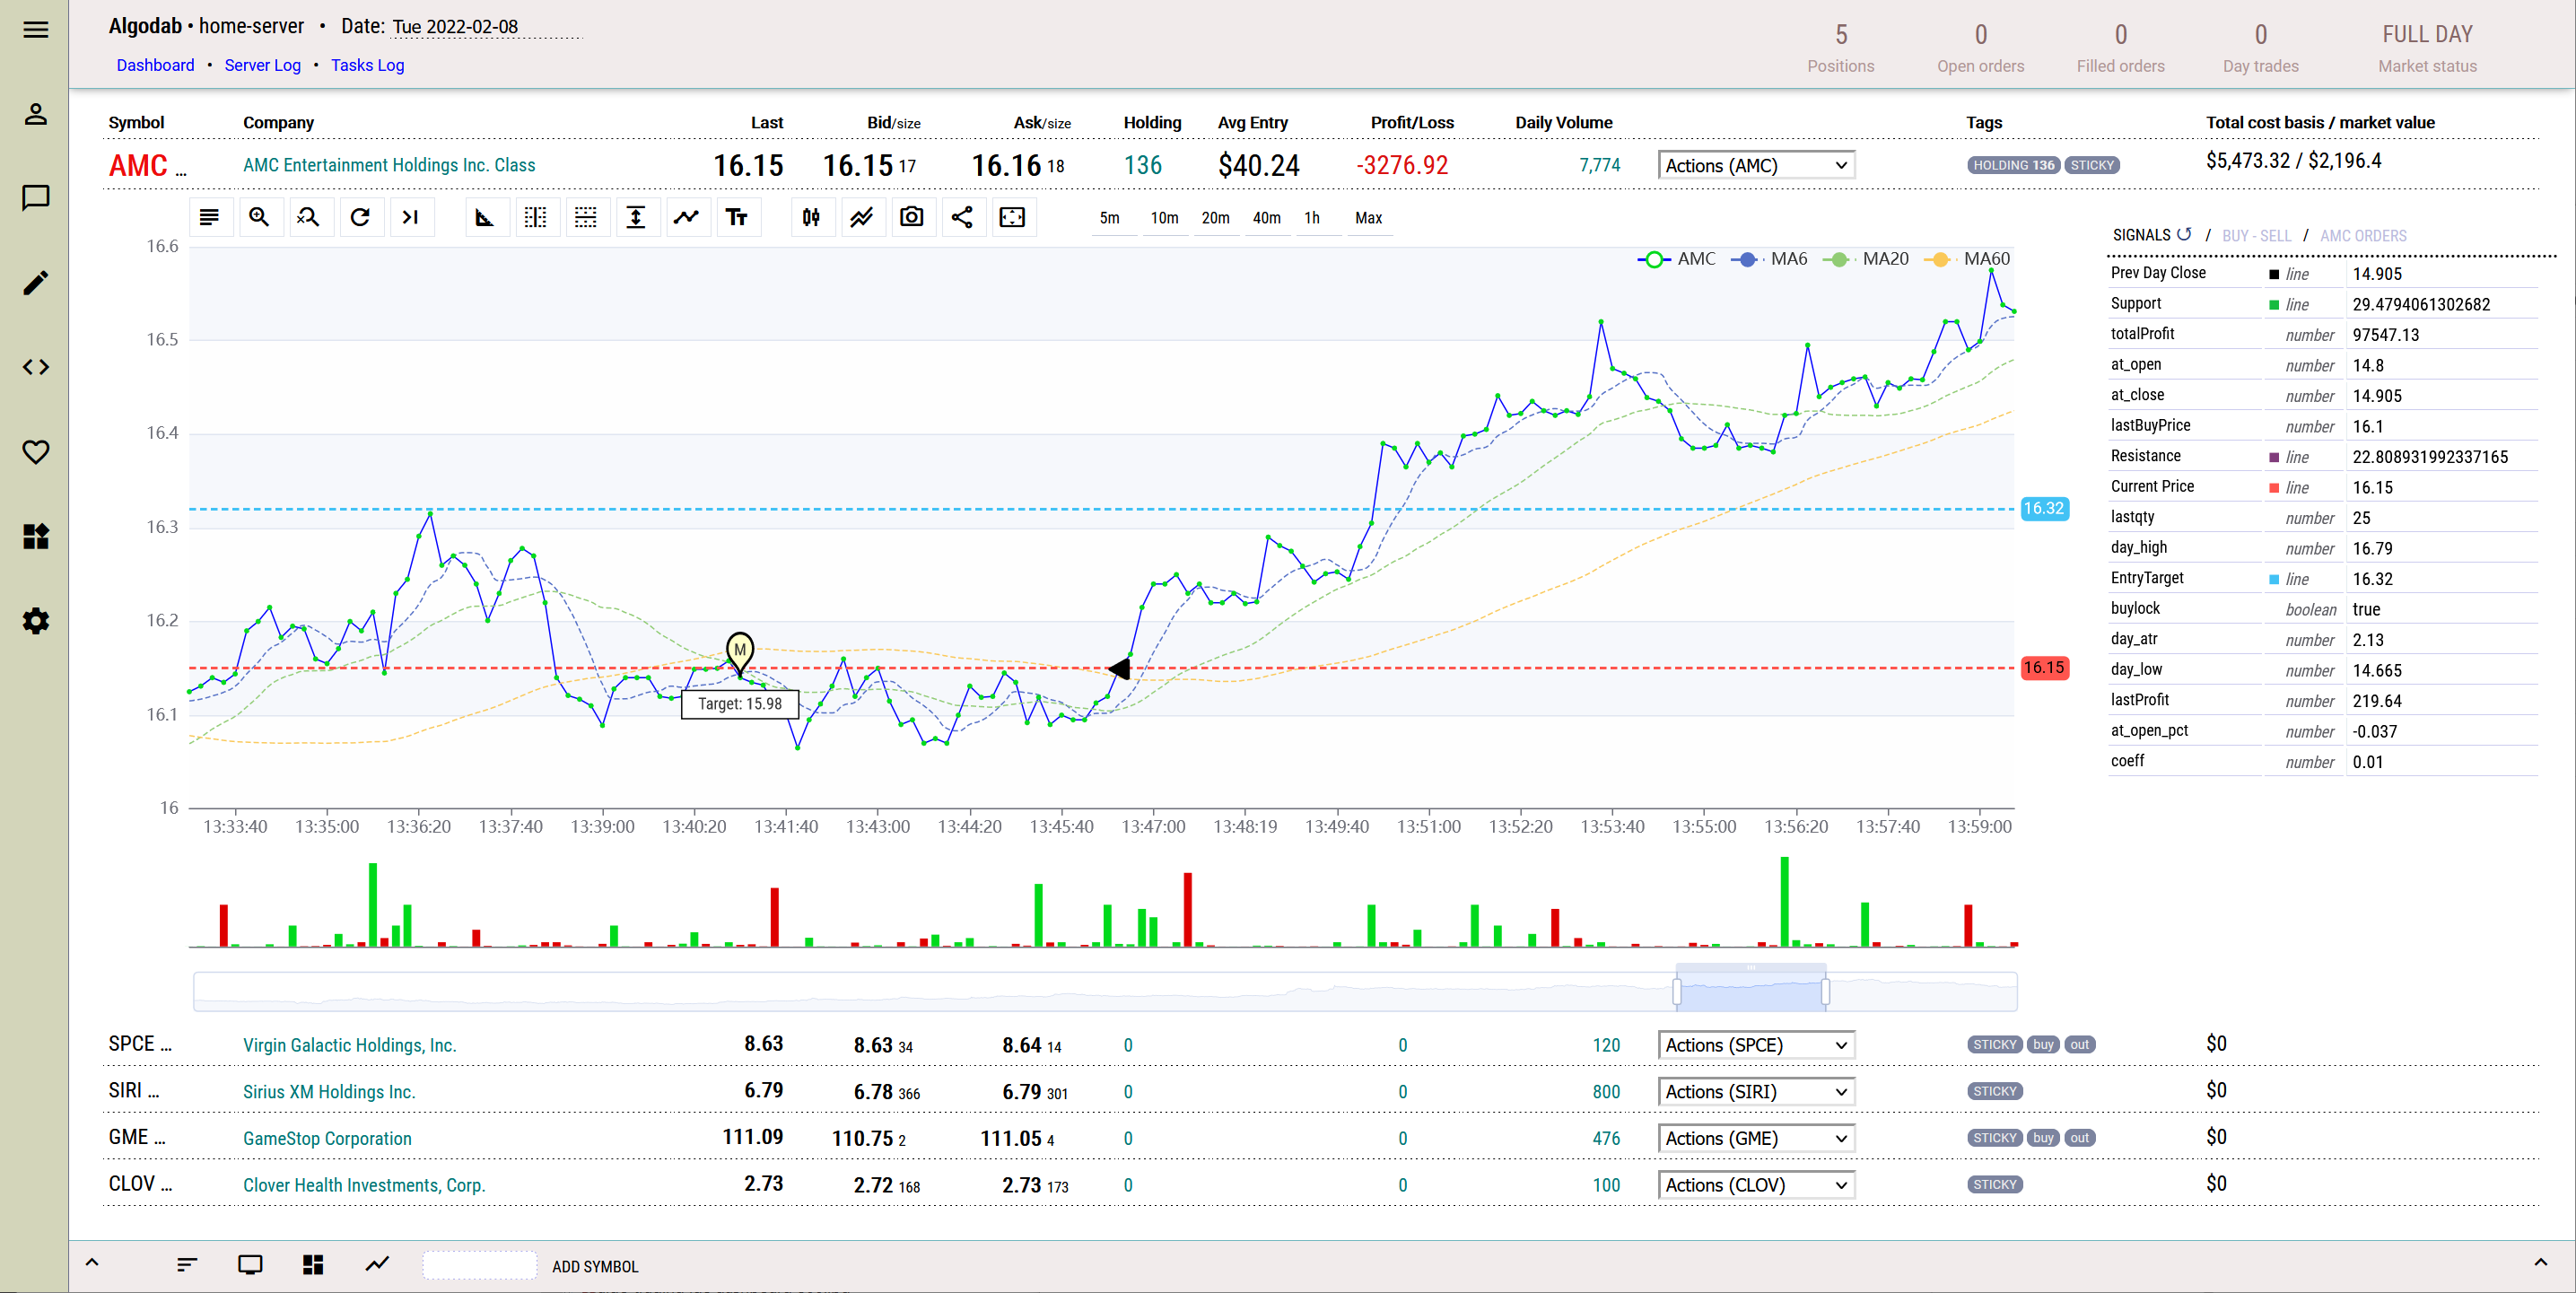The height and width of the screenshot is (1293, 2576).
Task: Open the monitor view icon in the bottom bar
Action: (x=250, y=1265)
